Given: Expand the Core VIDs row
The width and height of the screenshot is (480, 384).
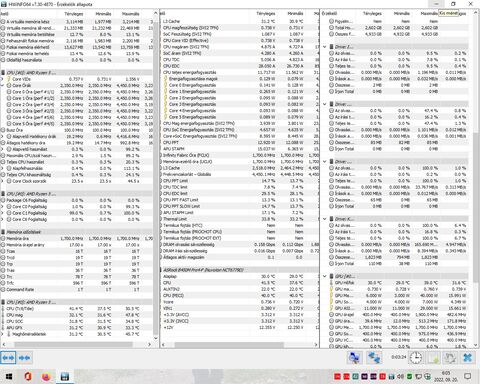Looking at the screenshot, I should pyautogui.click(x=2, y=79).
